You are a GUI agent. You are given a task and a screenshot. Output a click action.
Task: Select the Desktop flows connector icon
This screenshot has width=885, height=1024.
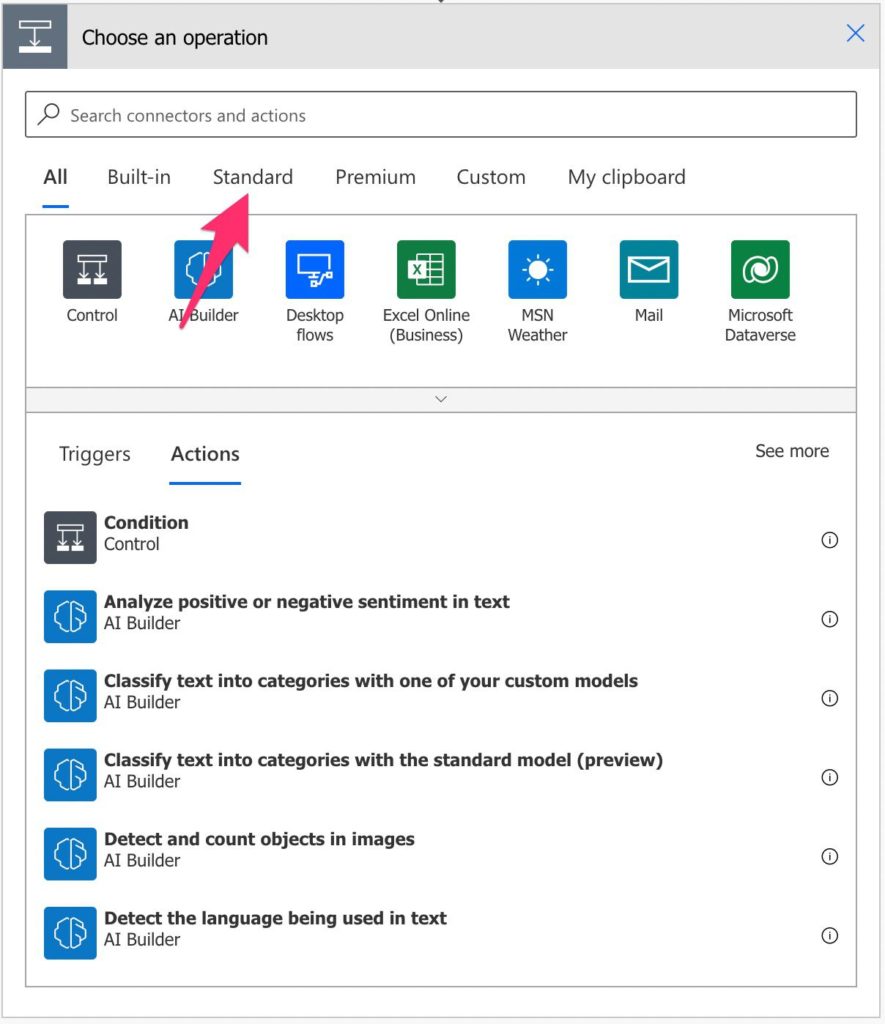point(314,268)
